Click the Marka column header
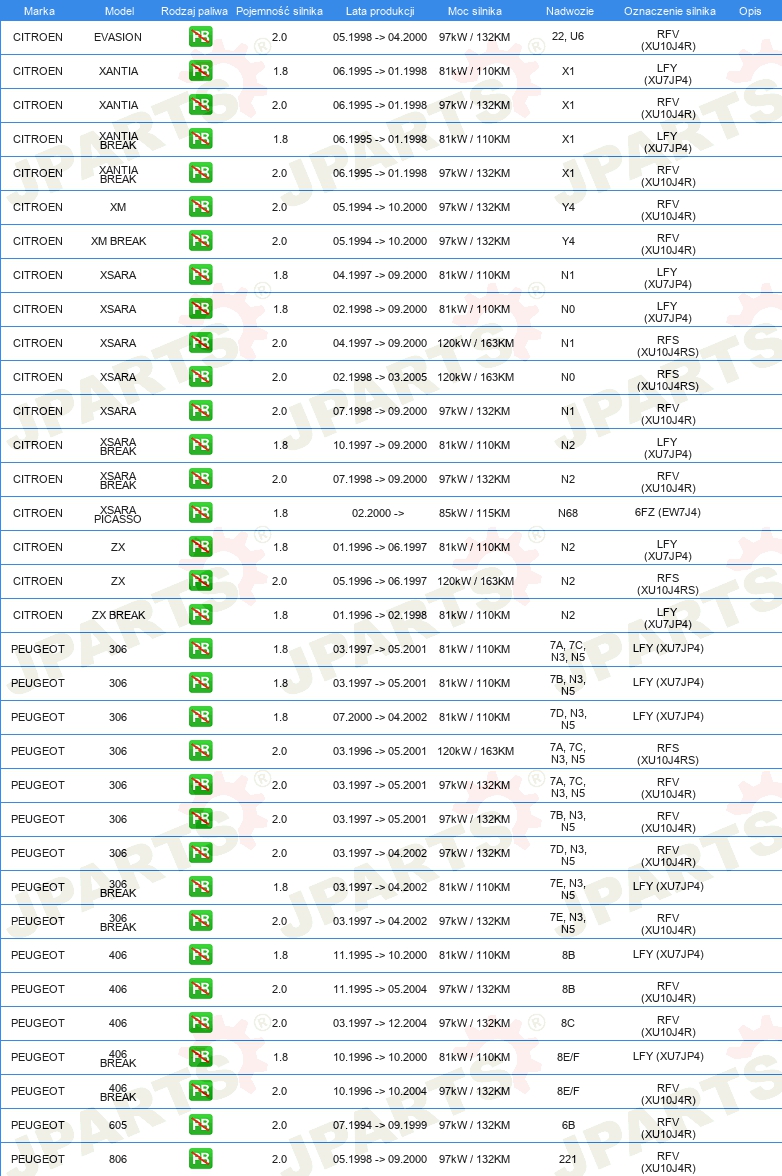This screenshot has width=782, height=1176. [39, 11]
